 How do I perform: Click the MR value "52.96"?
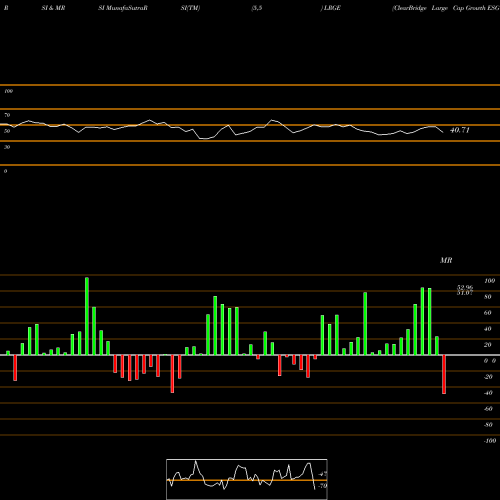[465, 287]
